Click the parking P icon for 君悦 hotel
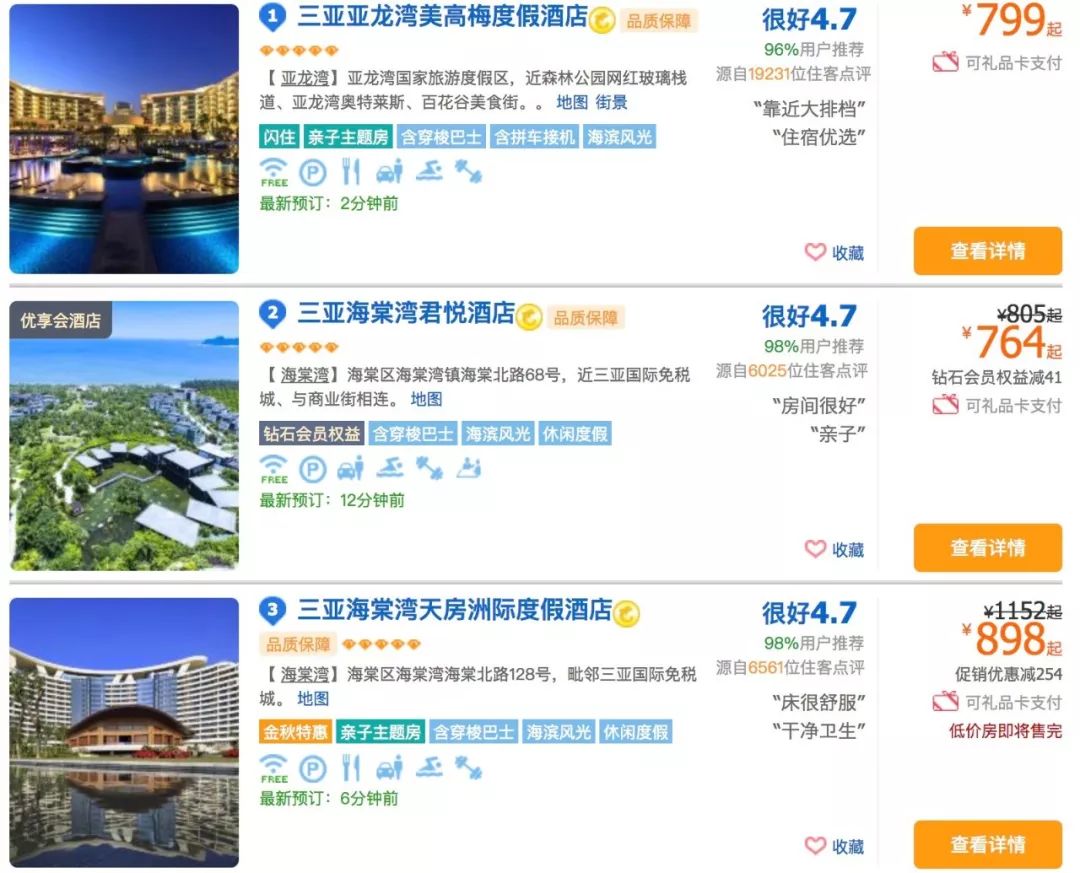 pyautogui.click(x=311, y=468)
